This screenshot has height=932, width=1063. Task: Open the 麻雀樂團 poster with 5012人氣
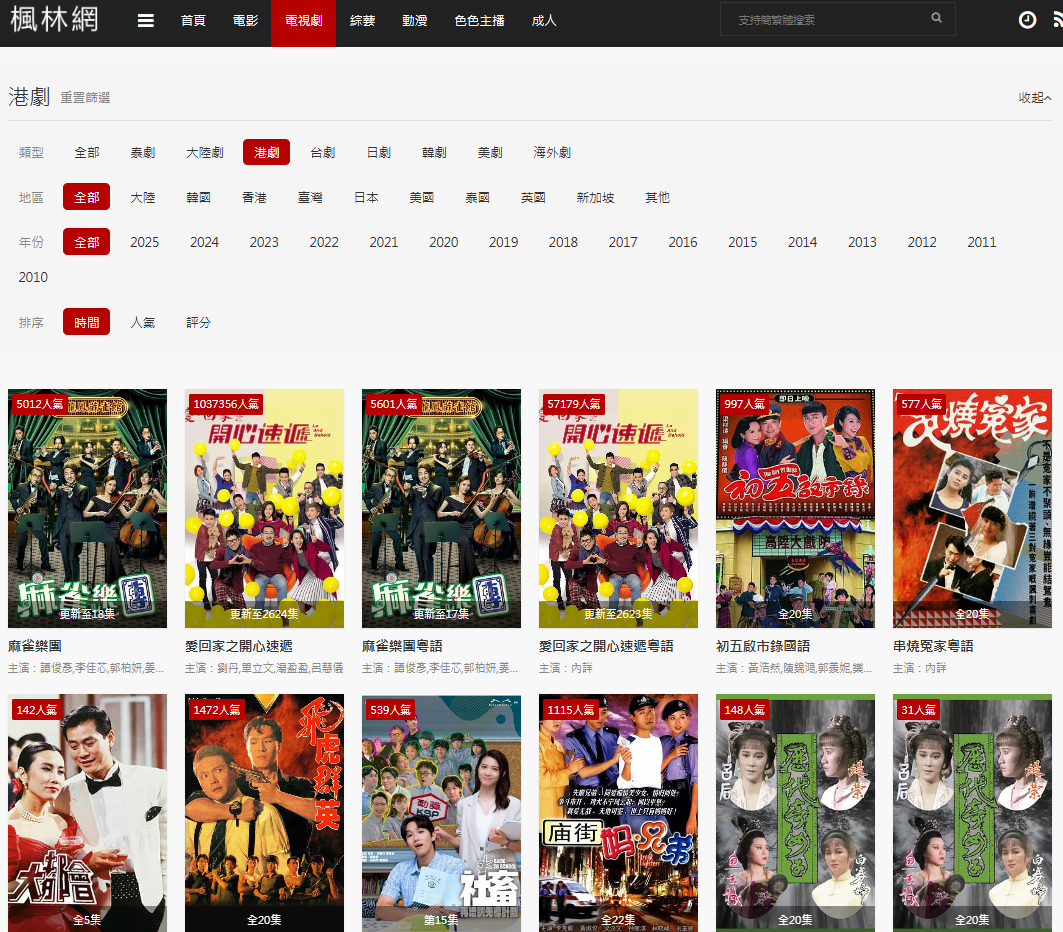click(87, 508)
